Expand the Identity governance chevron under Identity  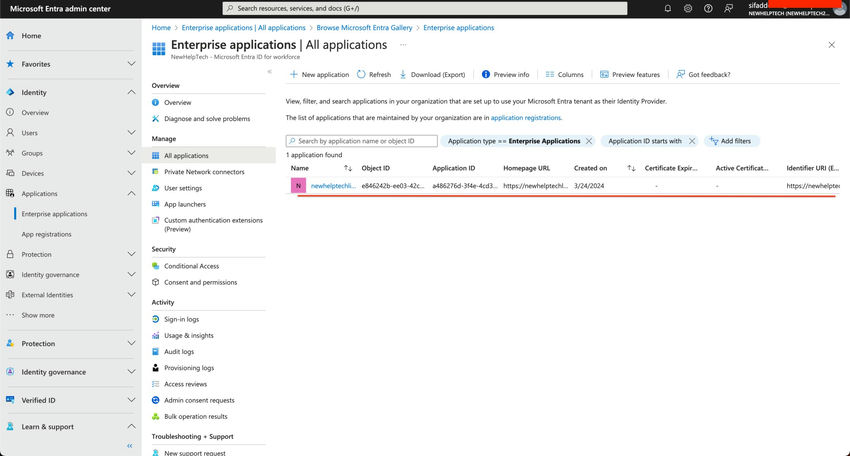131,274
